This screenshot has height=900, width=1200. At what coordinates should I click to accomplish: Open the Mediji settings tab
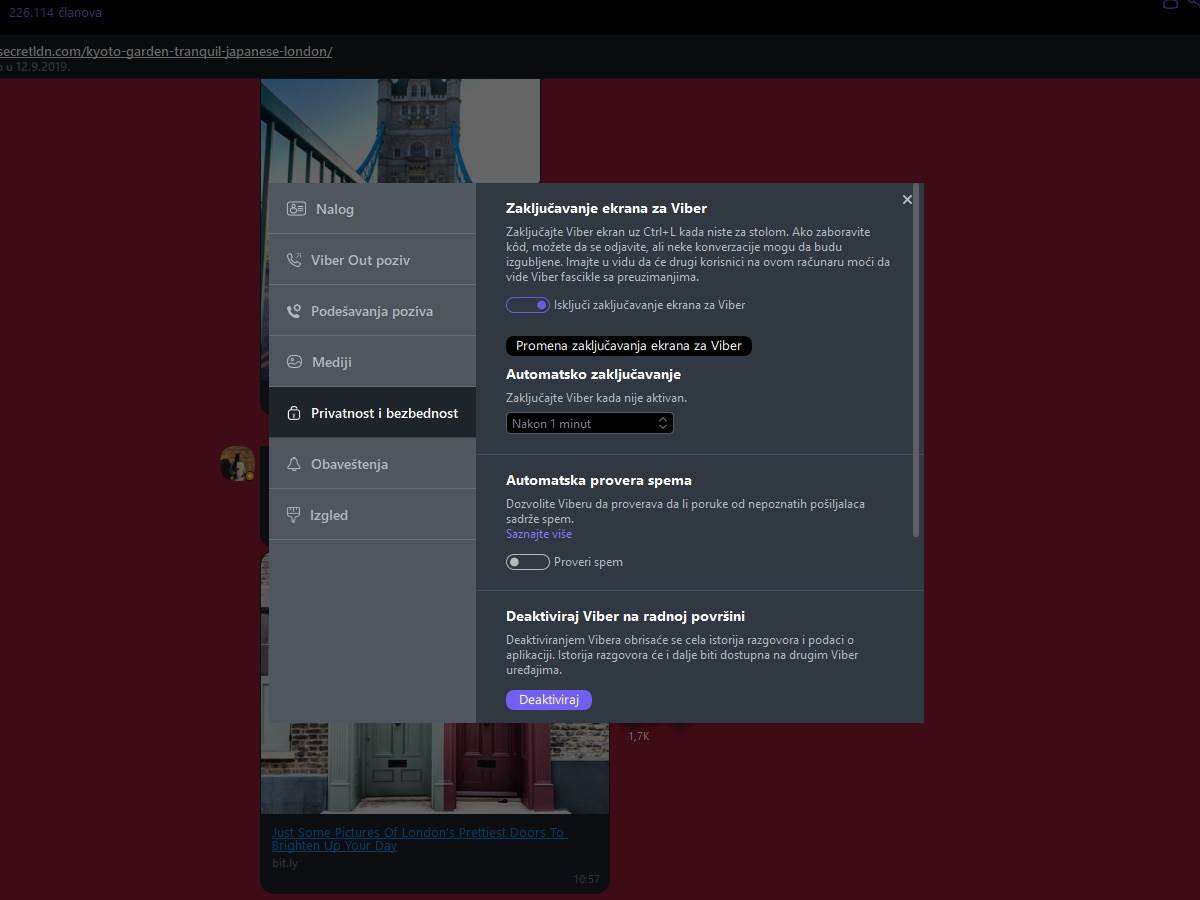[x=370, y=361]
